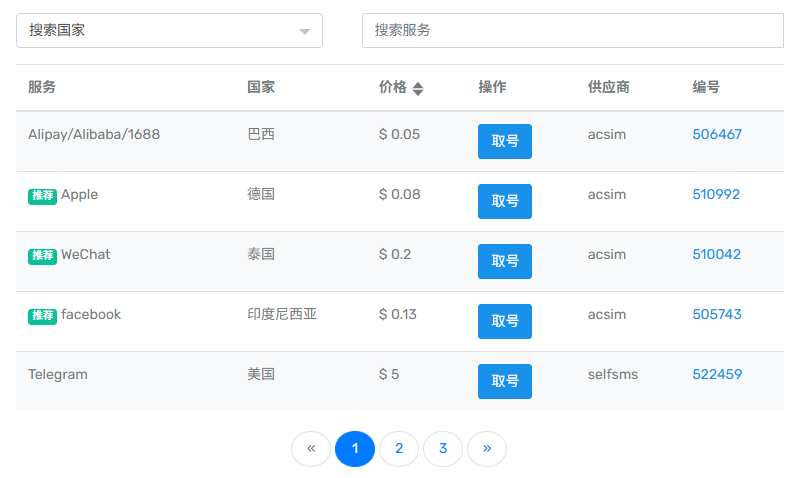
Task: Click 取号 button for Alipay/Alibaba/1688 row
Action: tap(504, 141)
